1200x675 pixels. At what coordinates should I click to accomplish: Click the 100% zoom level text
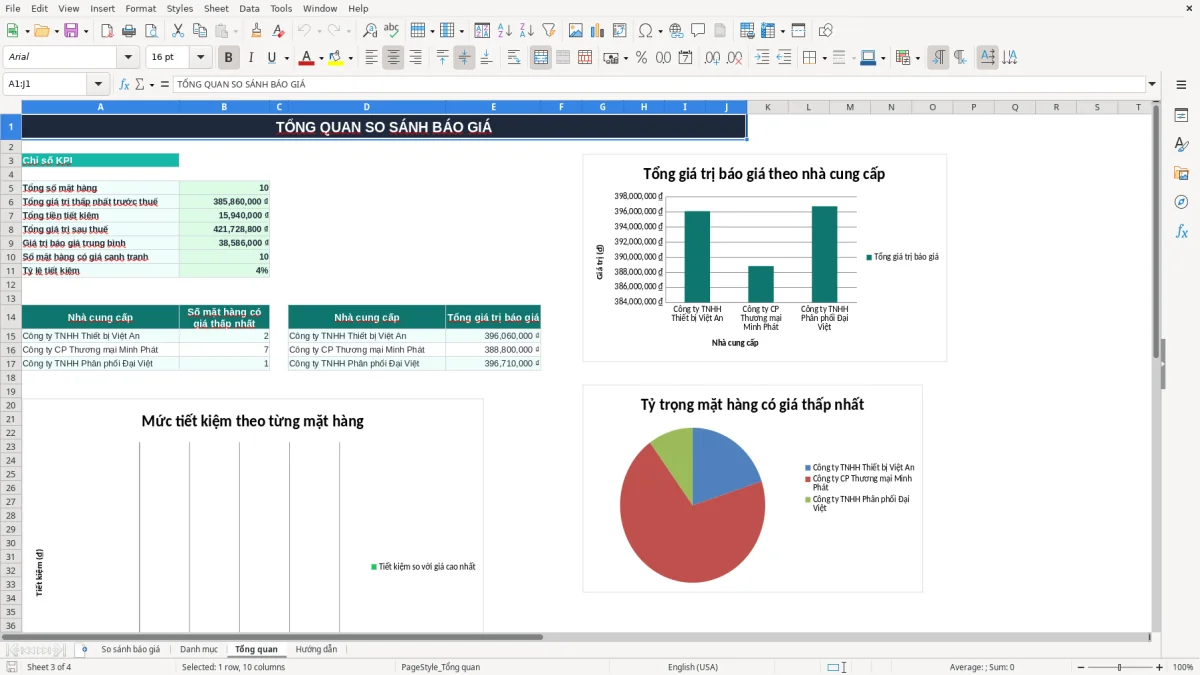coord(1183,667)
